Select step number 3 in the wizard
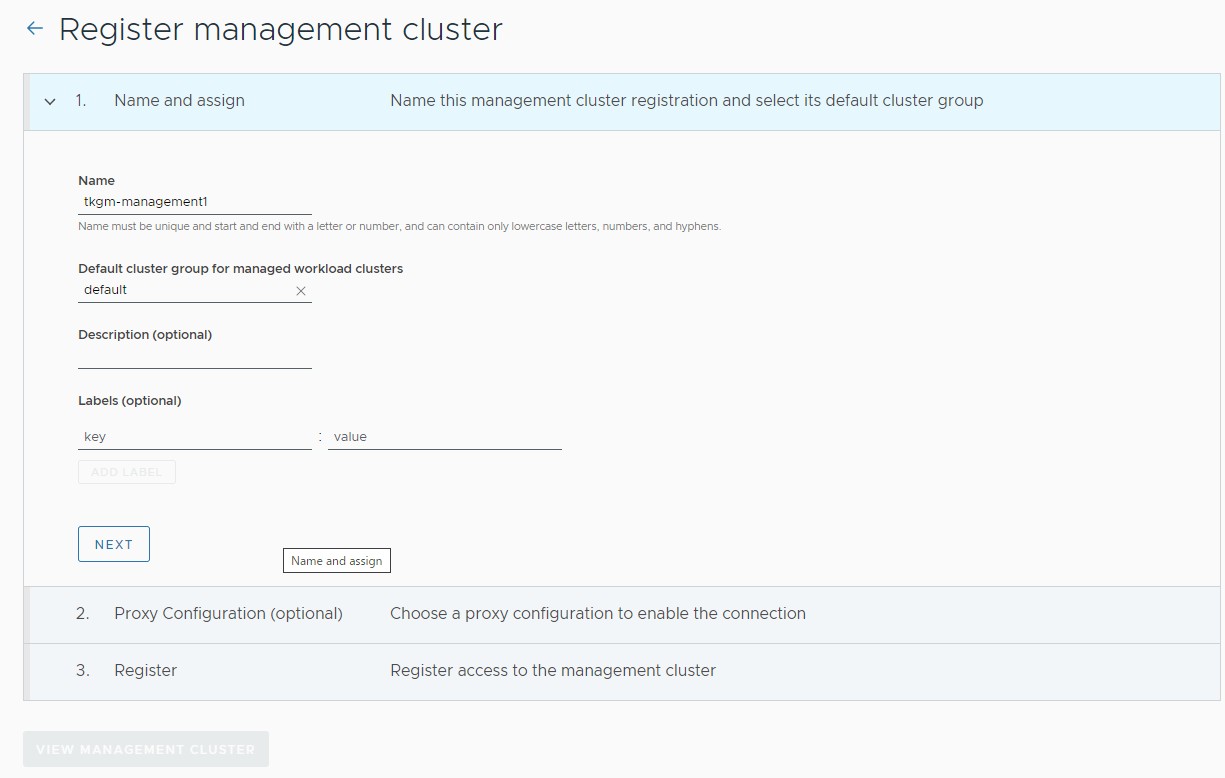 83,671
